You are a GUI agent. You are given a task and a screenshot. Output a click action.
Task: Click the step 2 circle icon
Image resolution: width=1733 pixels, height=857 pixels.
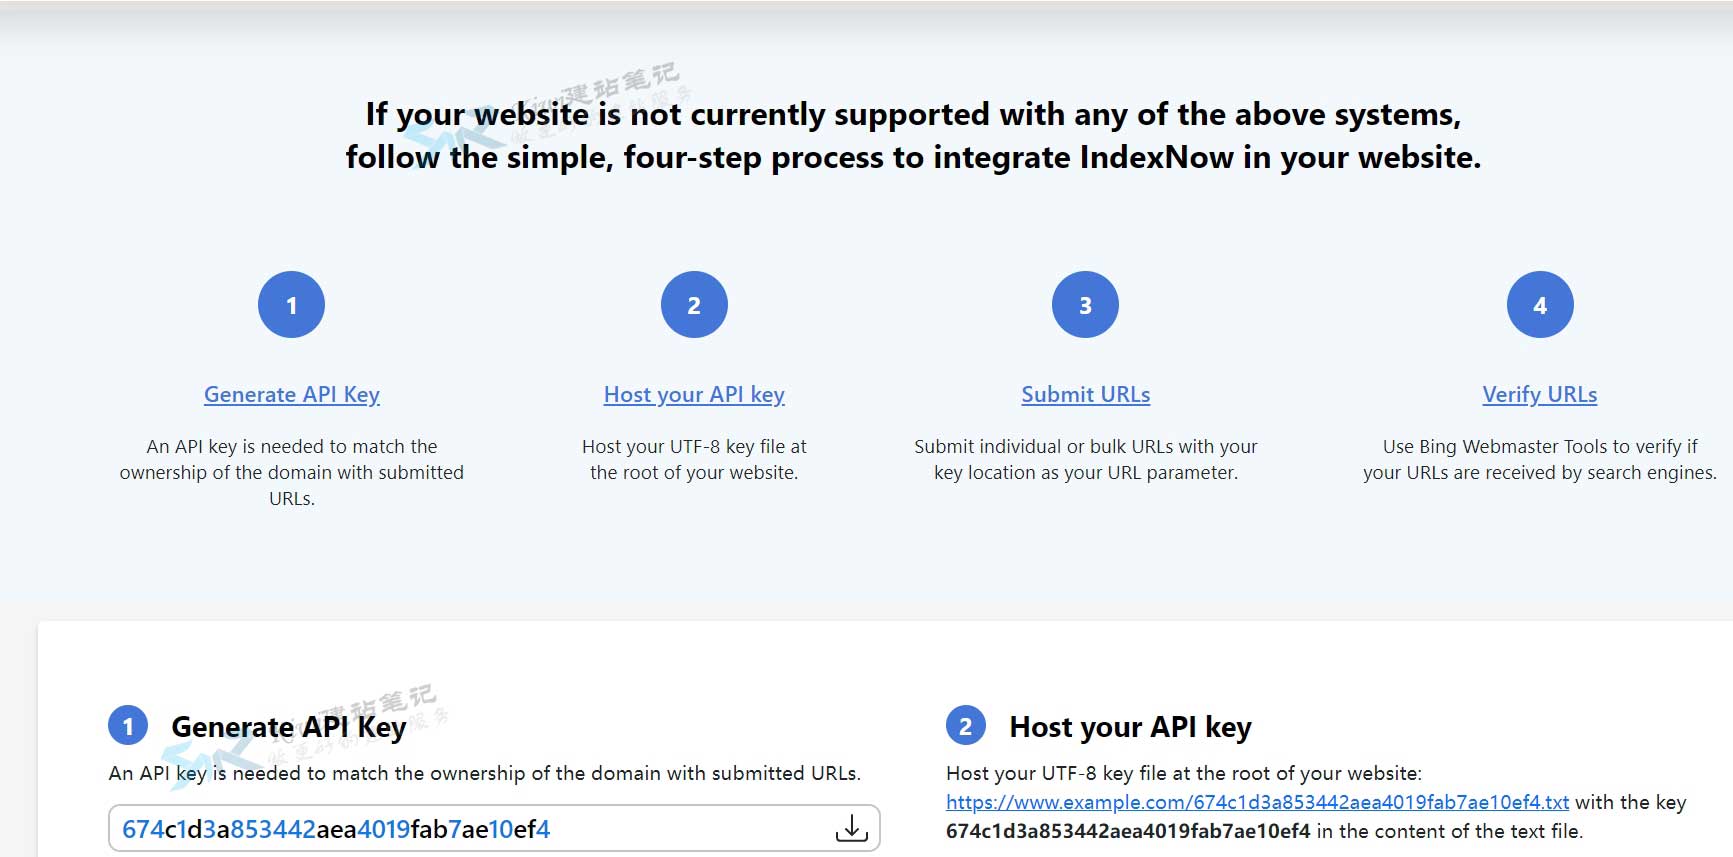pyautogui.click(x=694, y=304)
